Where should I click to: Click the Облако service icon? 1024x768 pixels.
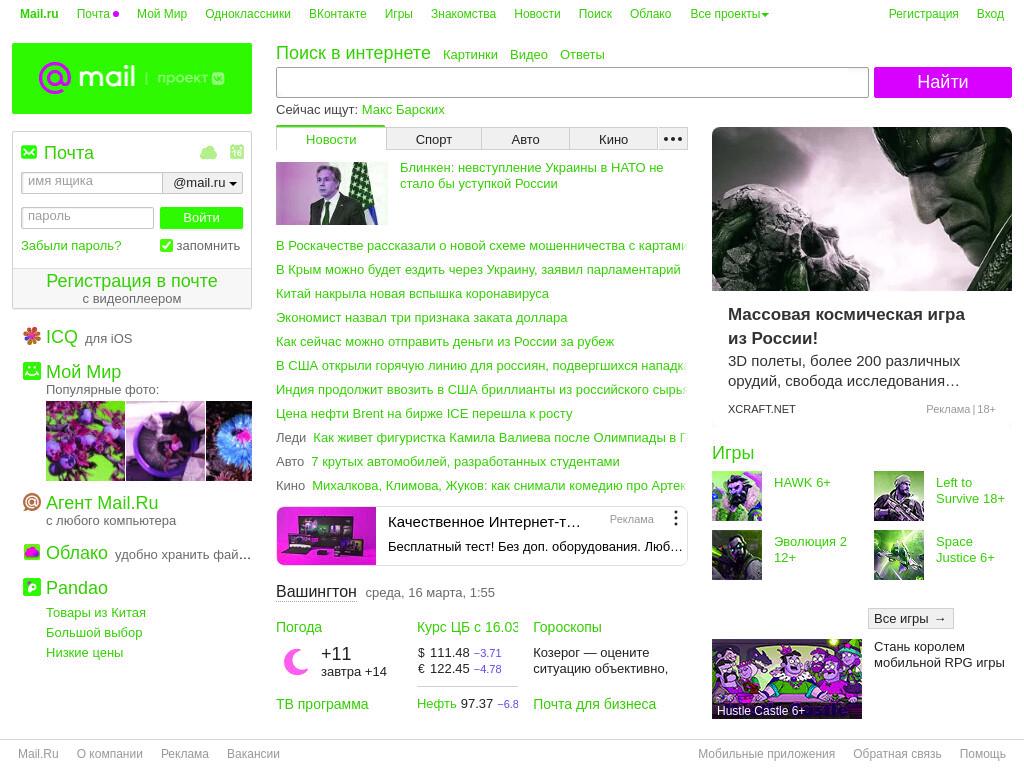pyautogui.click(x=31, y=552)
